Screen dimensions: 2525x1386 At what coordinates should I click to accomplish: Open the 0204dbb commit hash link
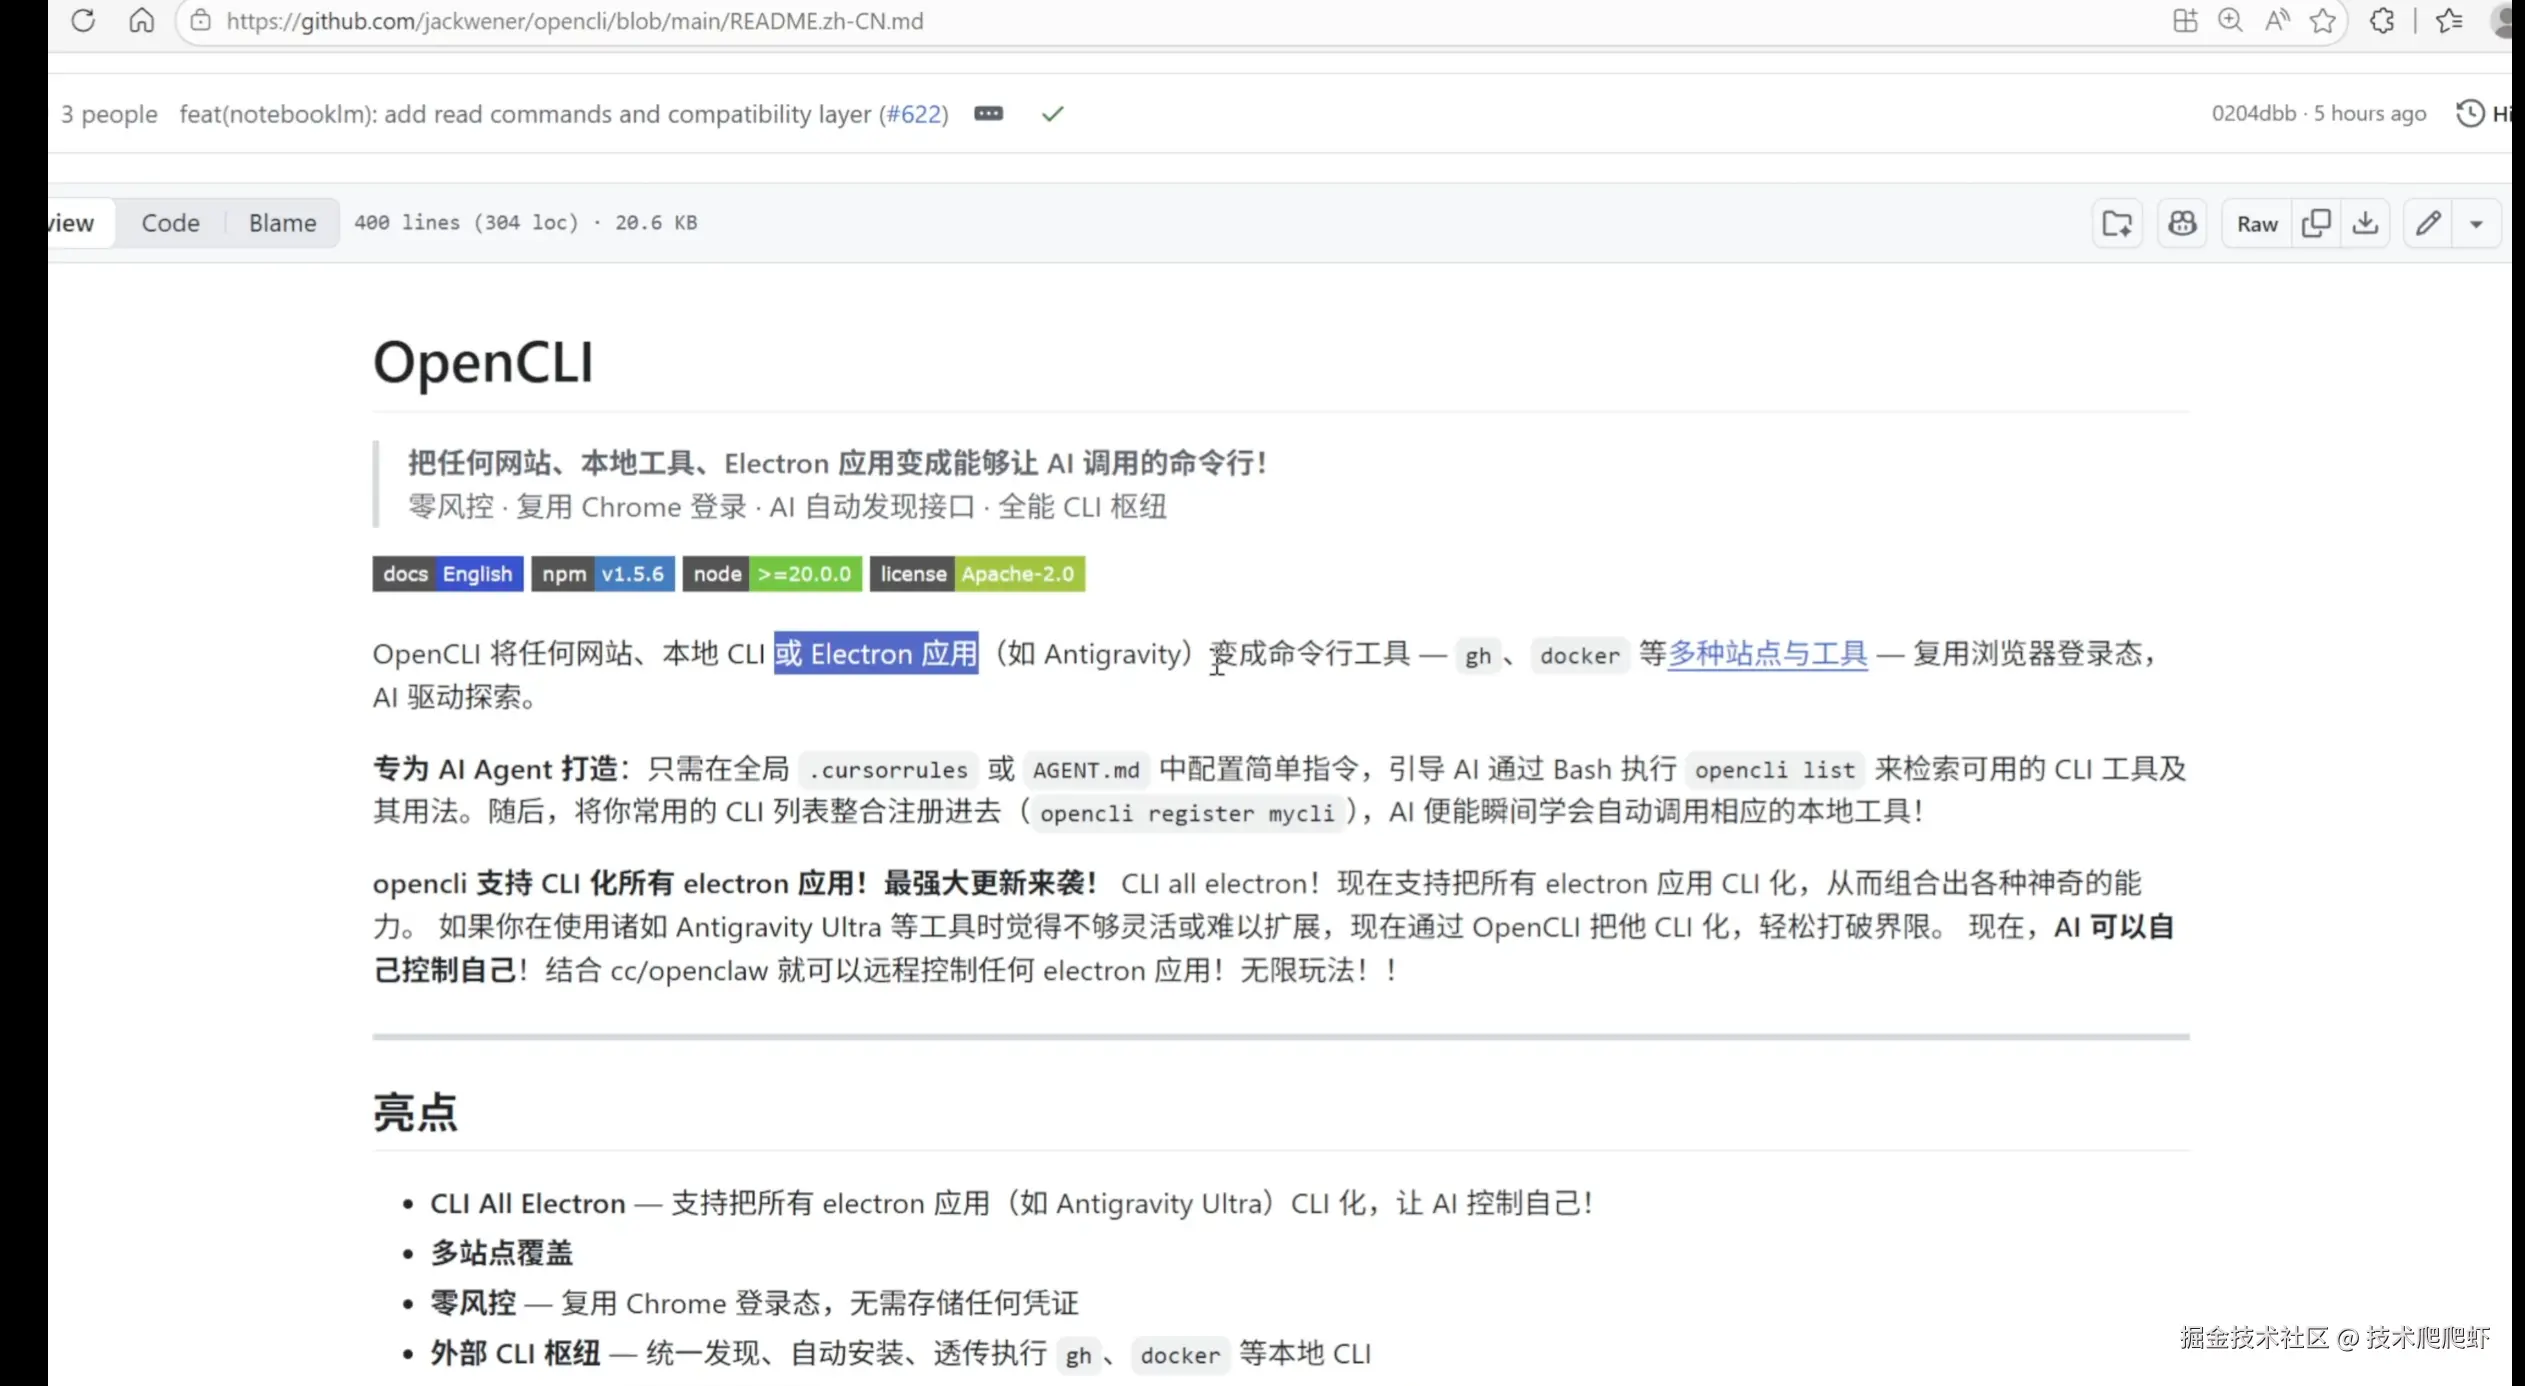tap(2253, 114)
